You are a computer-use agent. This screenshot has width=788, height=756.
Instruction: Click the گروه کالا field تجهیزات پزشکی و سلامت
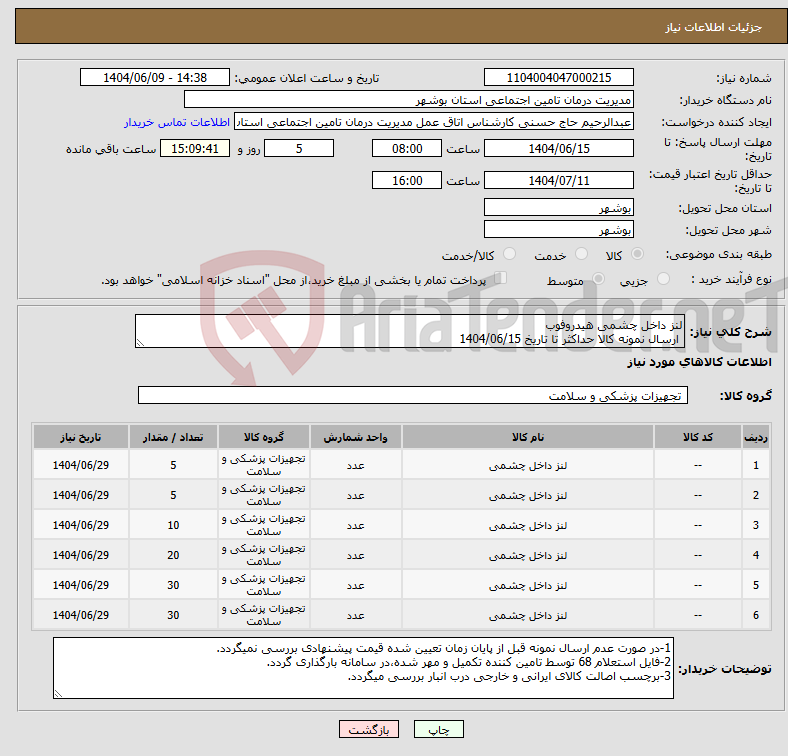coord(413,395)
